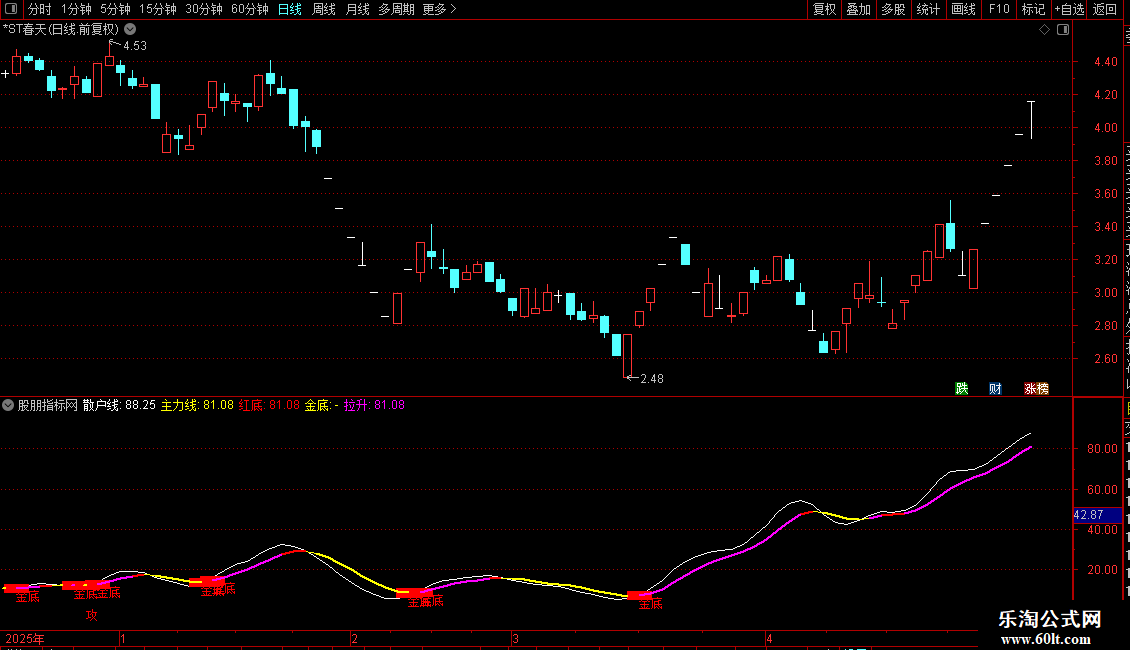Click the diamond icon above the chart
This screenshot has width=1130, height=650.
point(1044,30)
